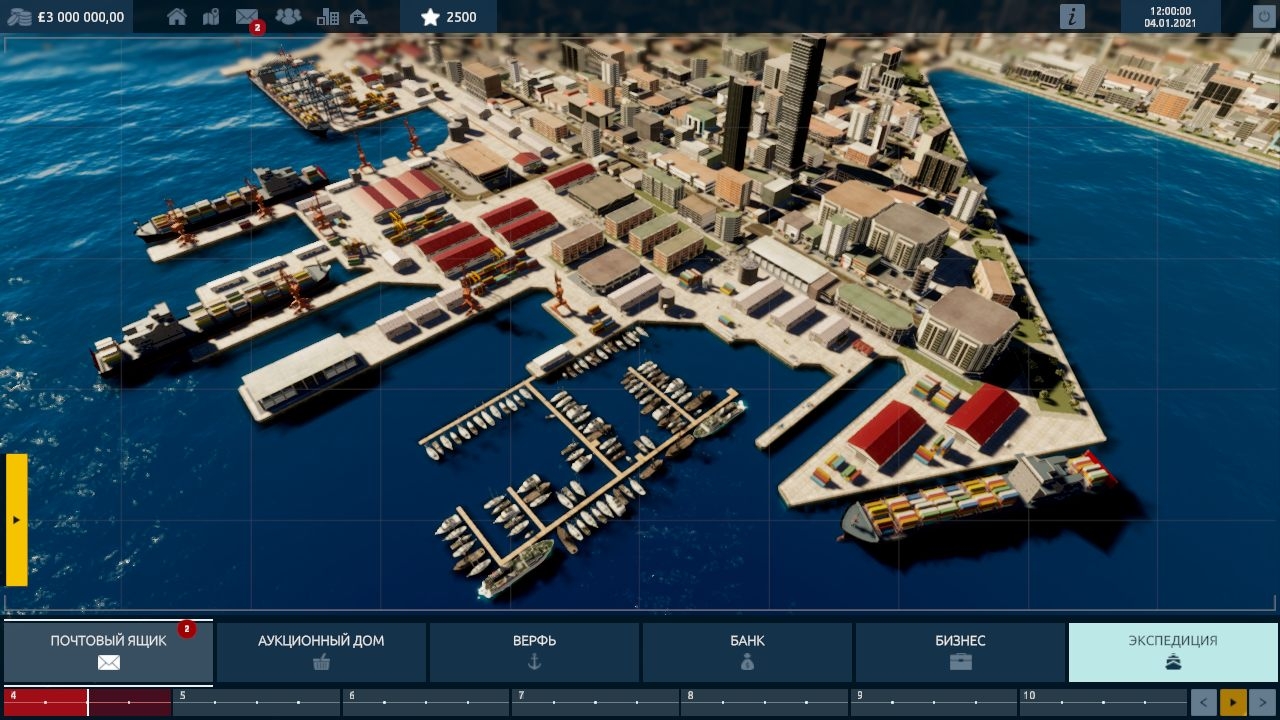Click the home icon in top toolbar
The width and height of the screenshot is (1280, 720).
(177, 17)
